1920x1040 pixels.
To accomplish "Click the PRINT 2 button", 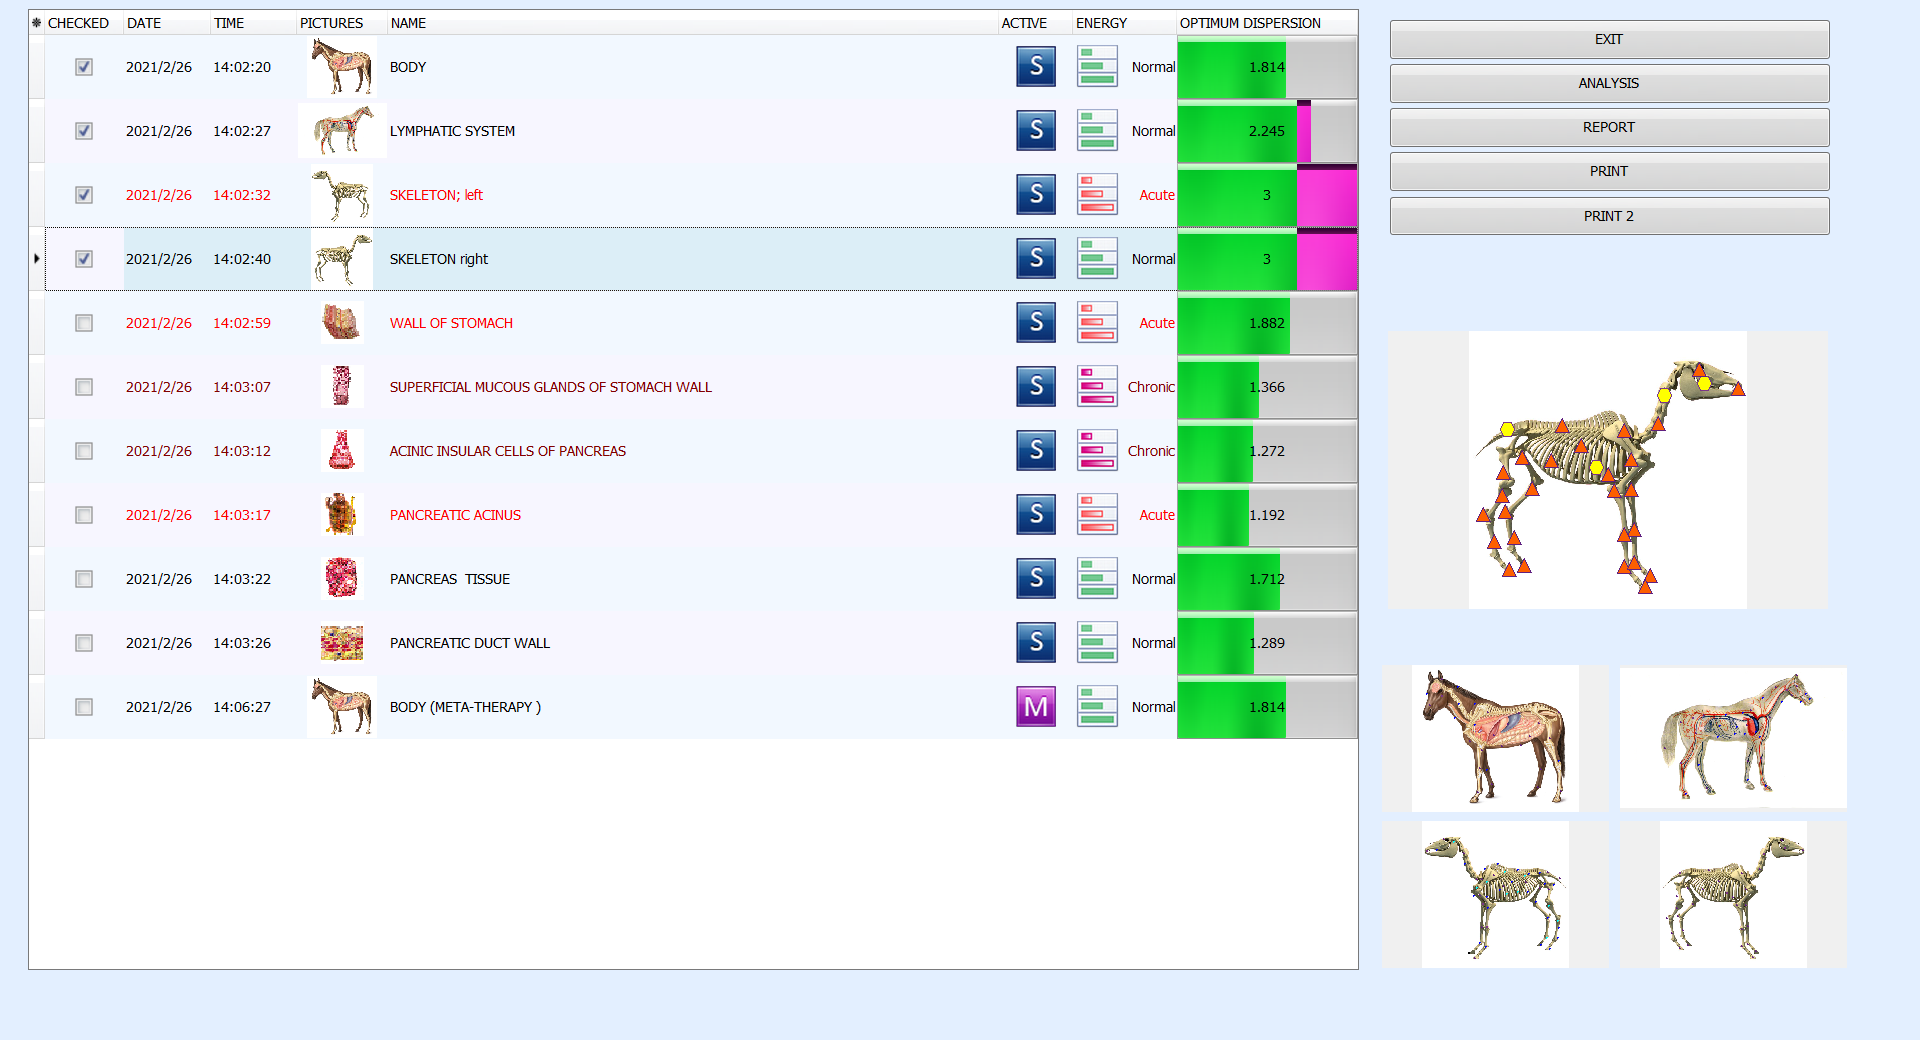I will [1609, 216].
